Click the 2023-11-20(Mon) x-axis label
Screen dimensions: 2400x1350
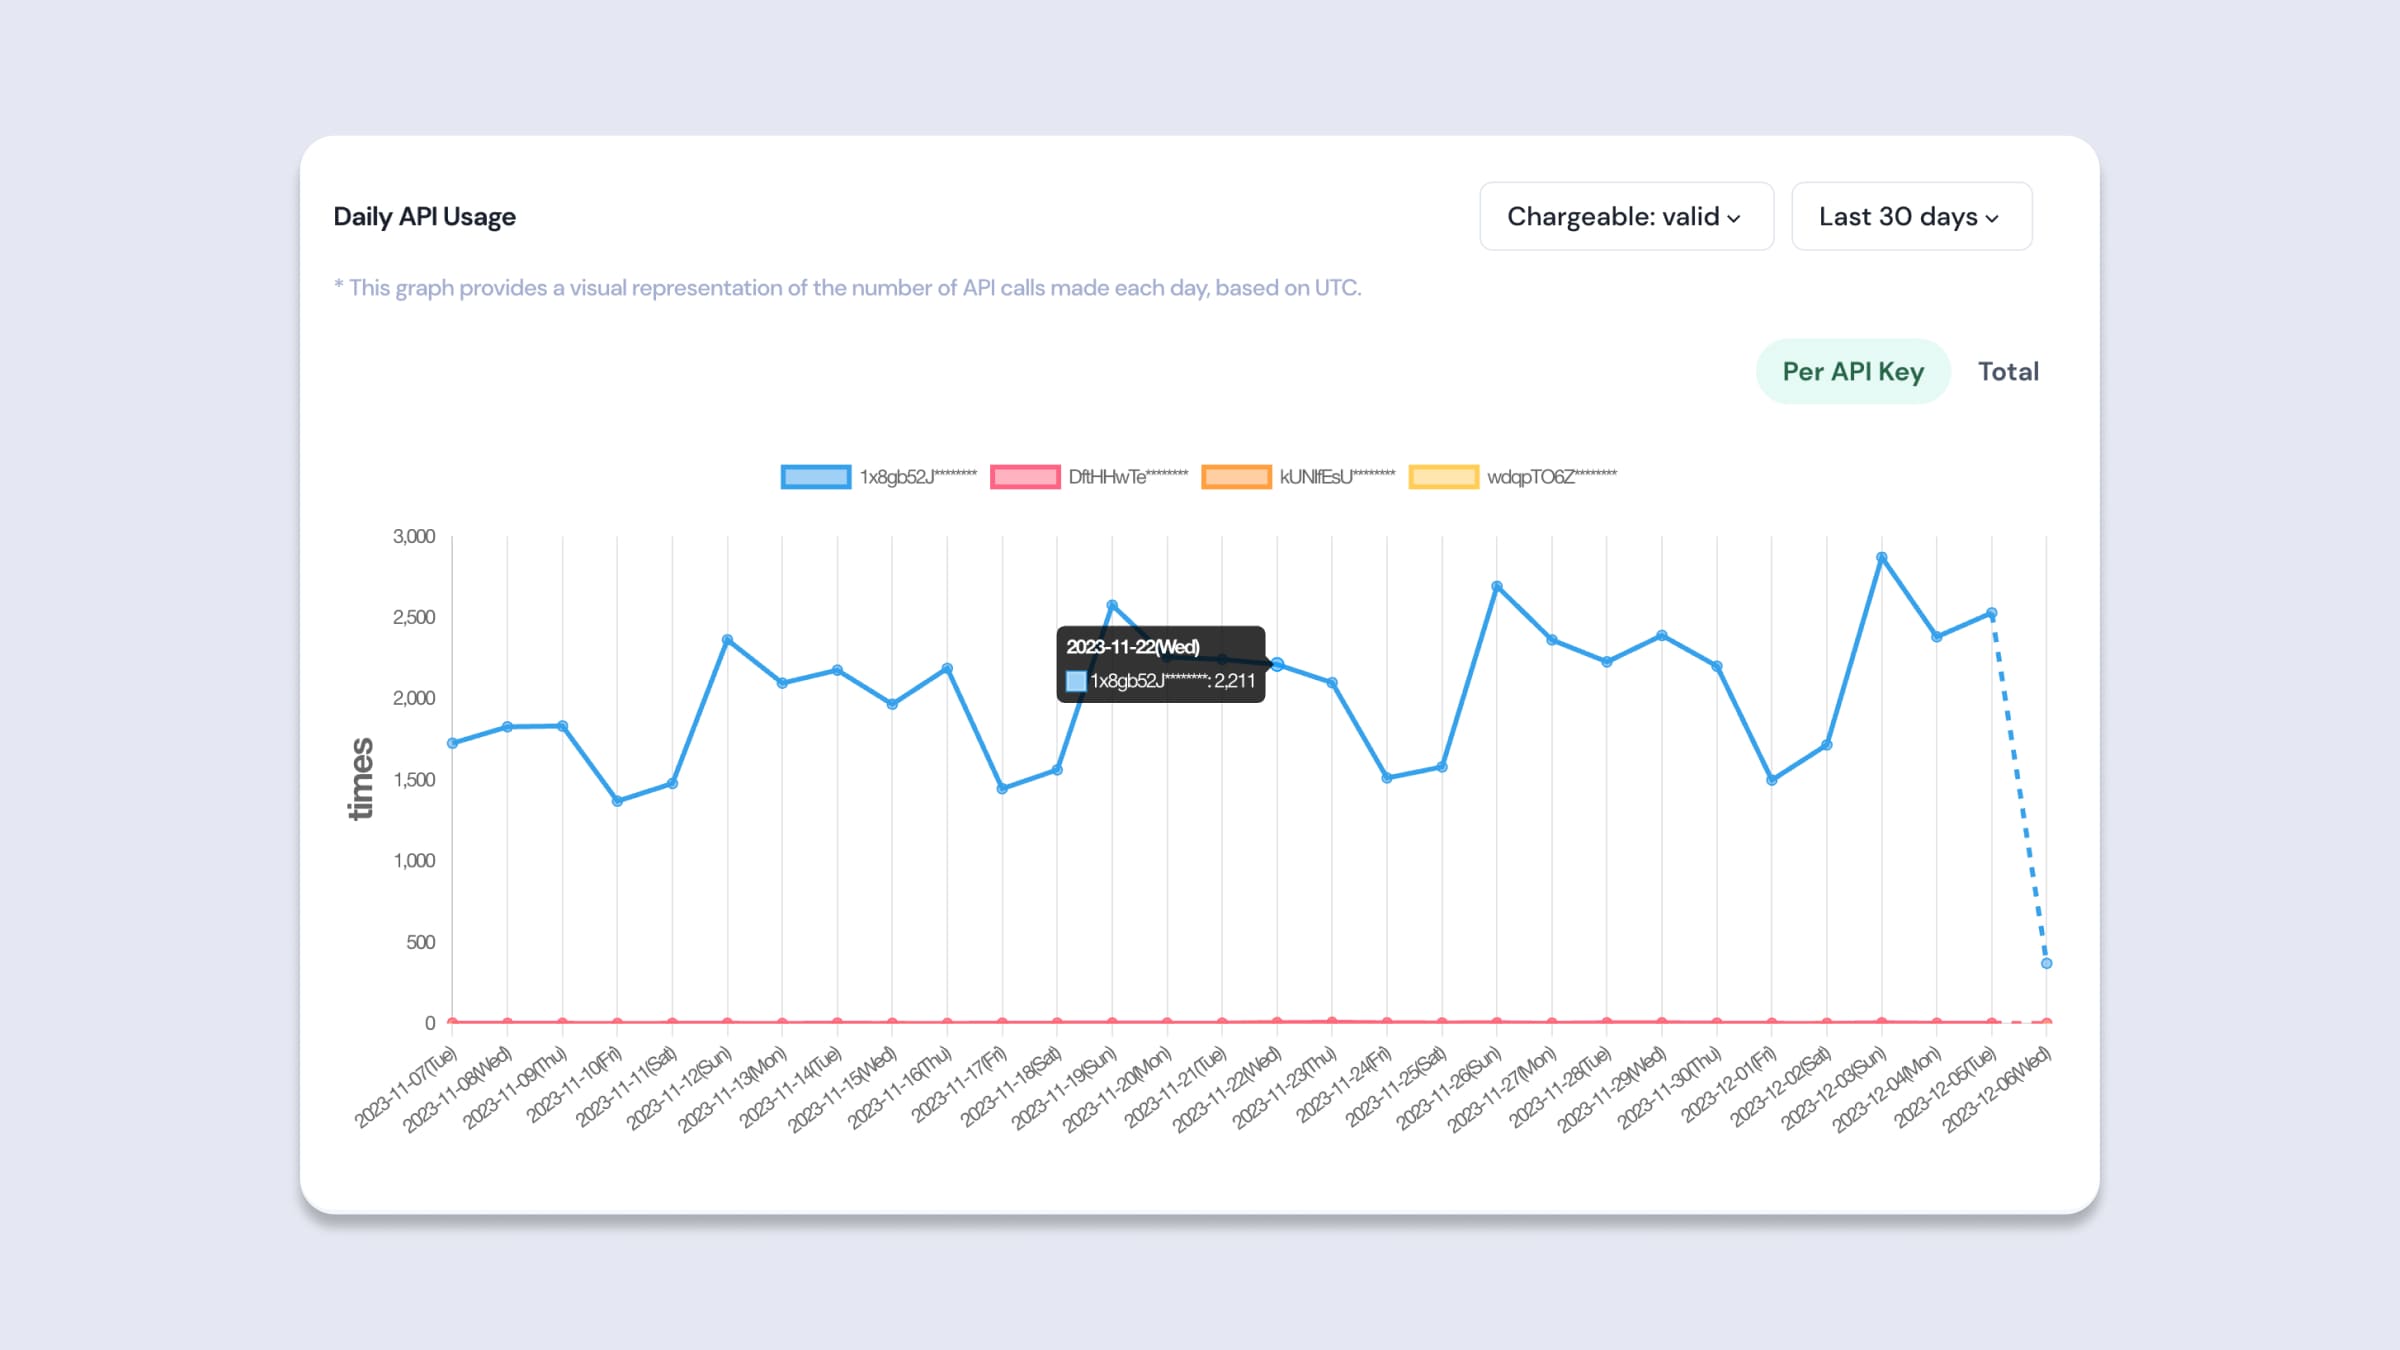(x=1118, y=1089)
